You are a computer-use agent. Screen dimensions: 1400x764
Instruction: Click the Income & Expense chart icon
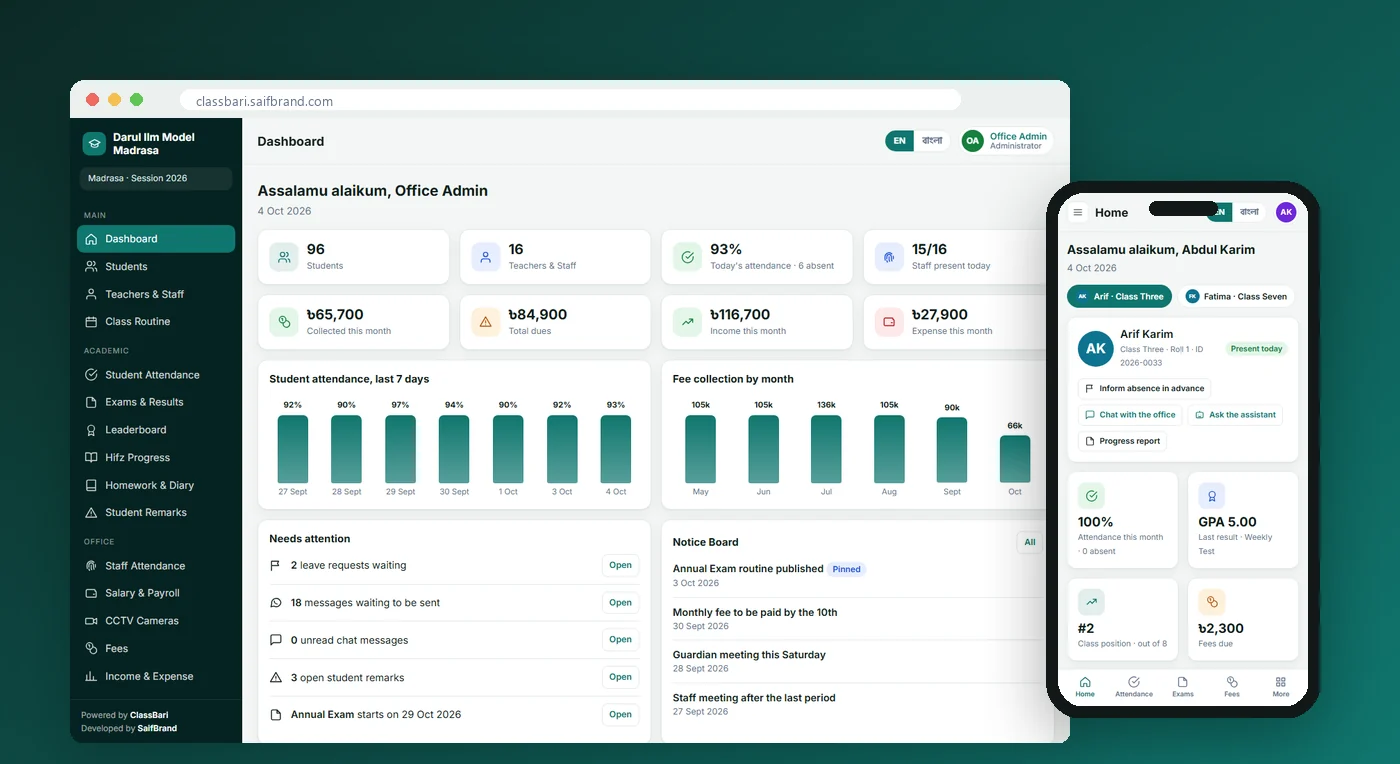tap(91, 677)
